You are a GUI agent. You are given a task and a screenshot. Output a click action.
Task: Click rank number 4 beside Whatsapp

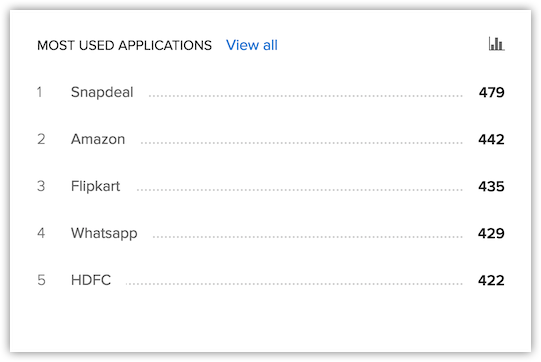click(x=41, y=233)
